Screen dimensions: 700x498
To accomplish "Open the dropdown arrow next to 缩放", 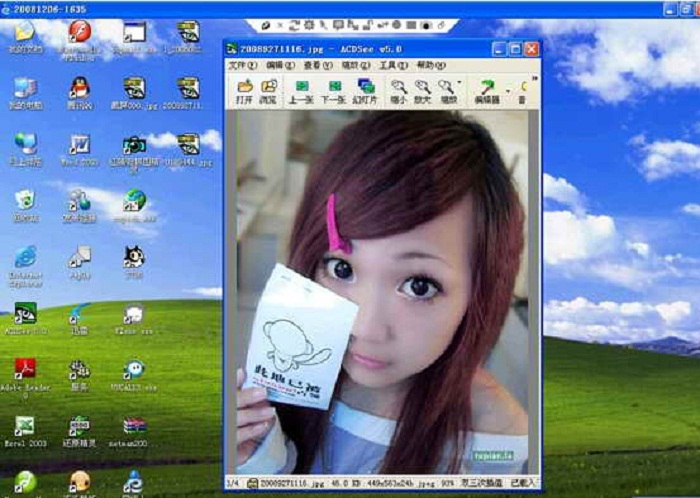I will (459, 83).
